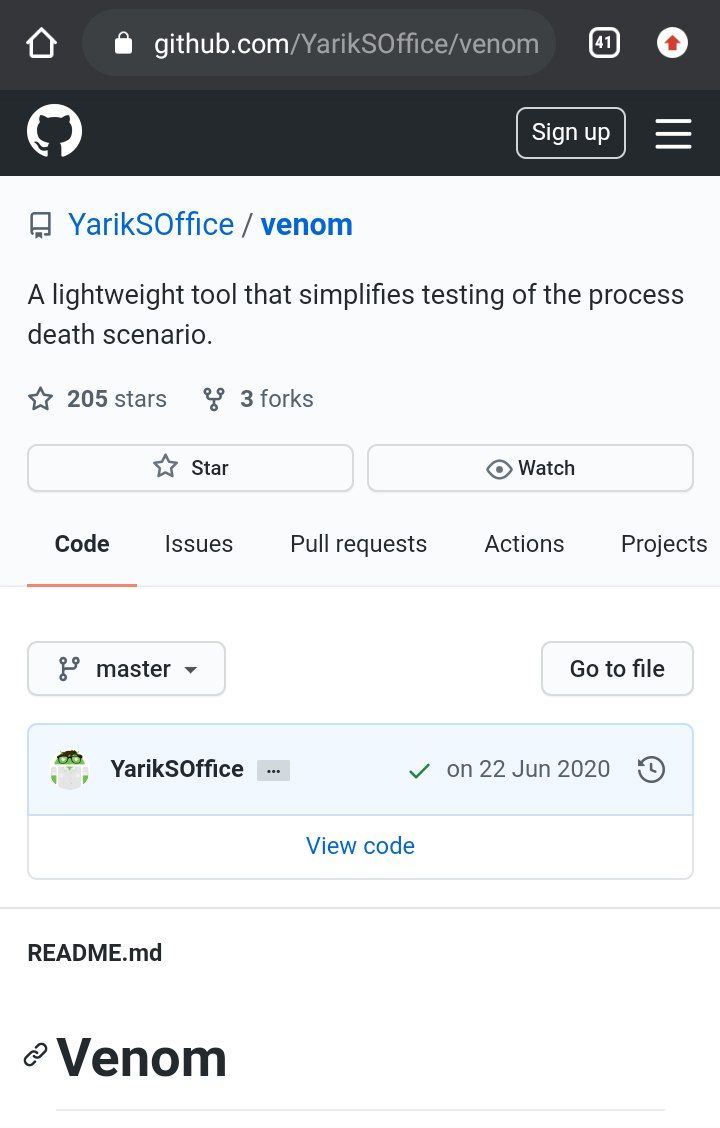Open the View code link
The image size is (720, 1128).
click(x=360, y=845)
